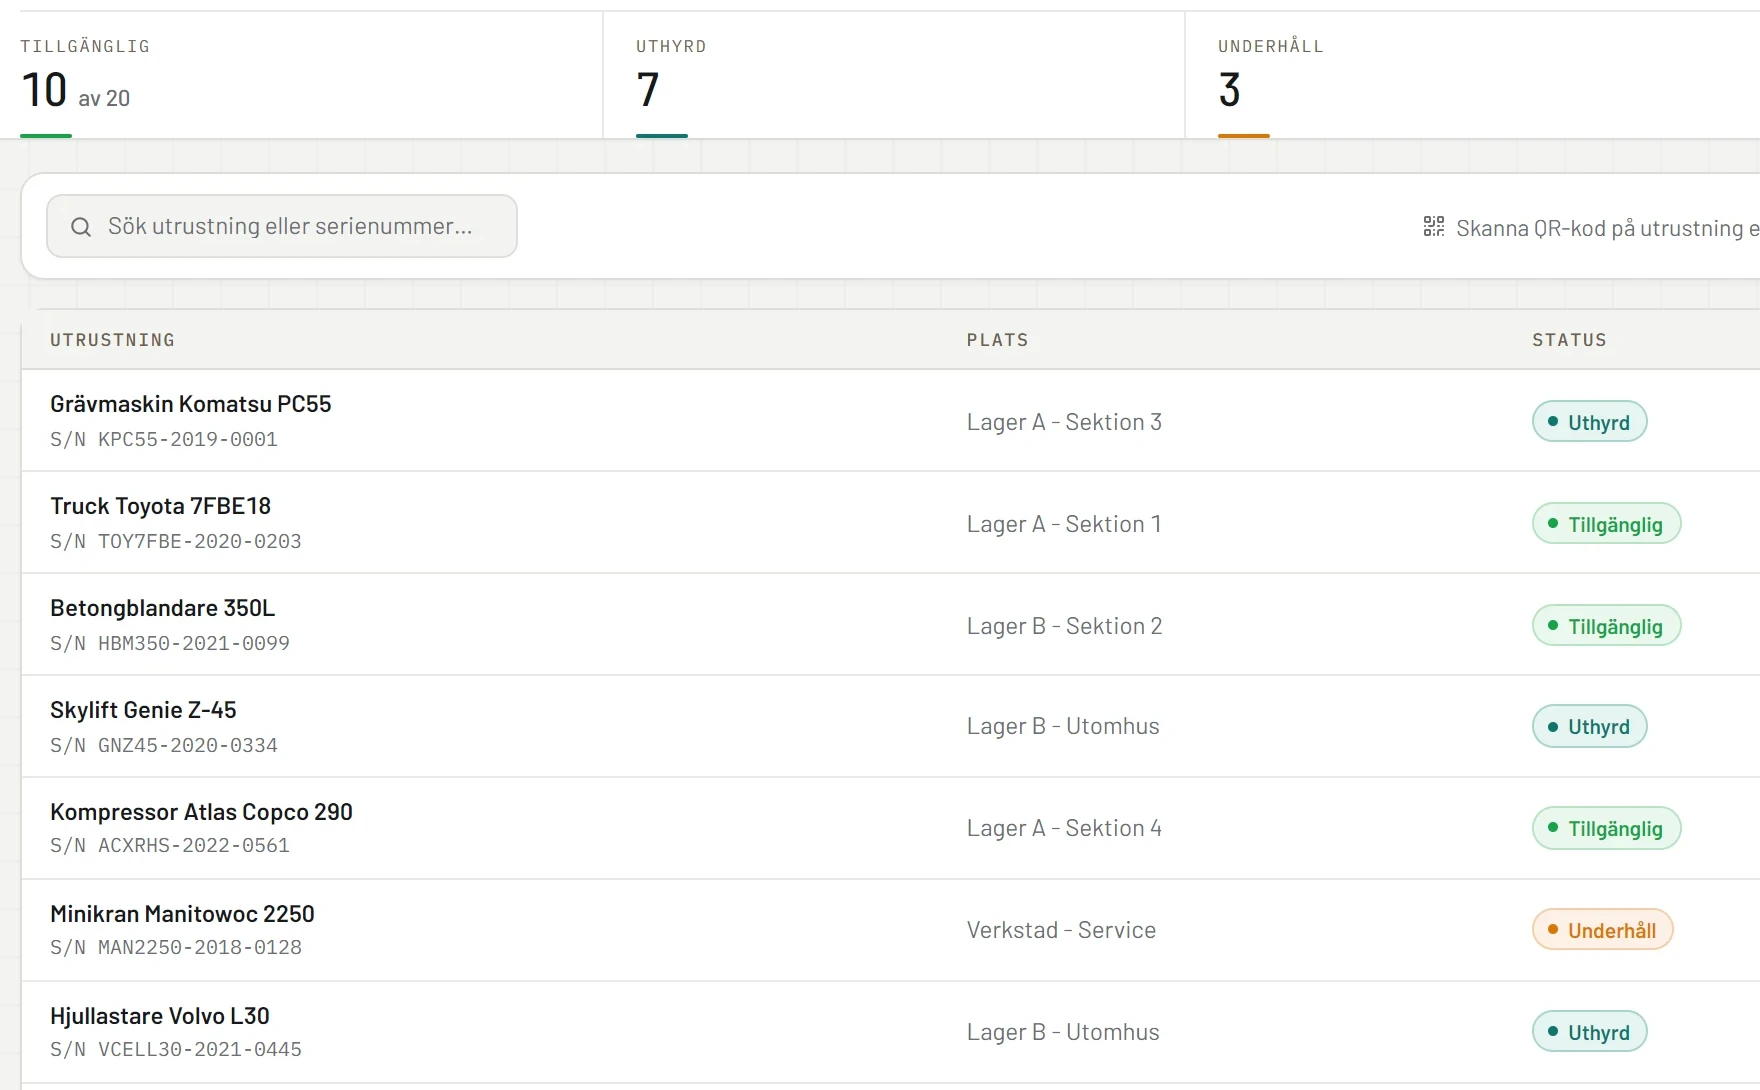
Task: Open Minikran Manitowoc 2250 row
Action: tap(890, 931)
